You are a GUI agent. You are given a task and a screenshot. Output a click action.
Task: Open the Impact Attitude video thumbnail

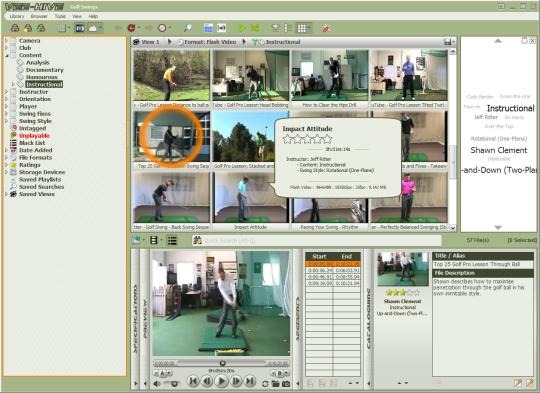(250, 198)
